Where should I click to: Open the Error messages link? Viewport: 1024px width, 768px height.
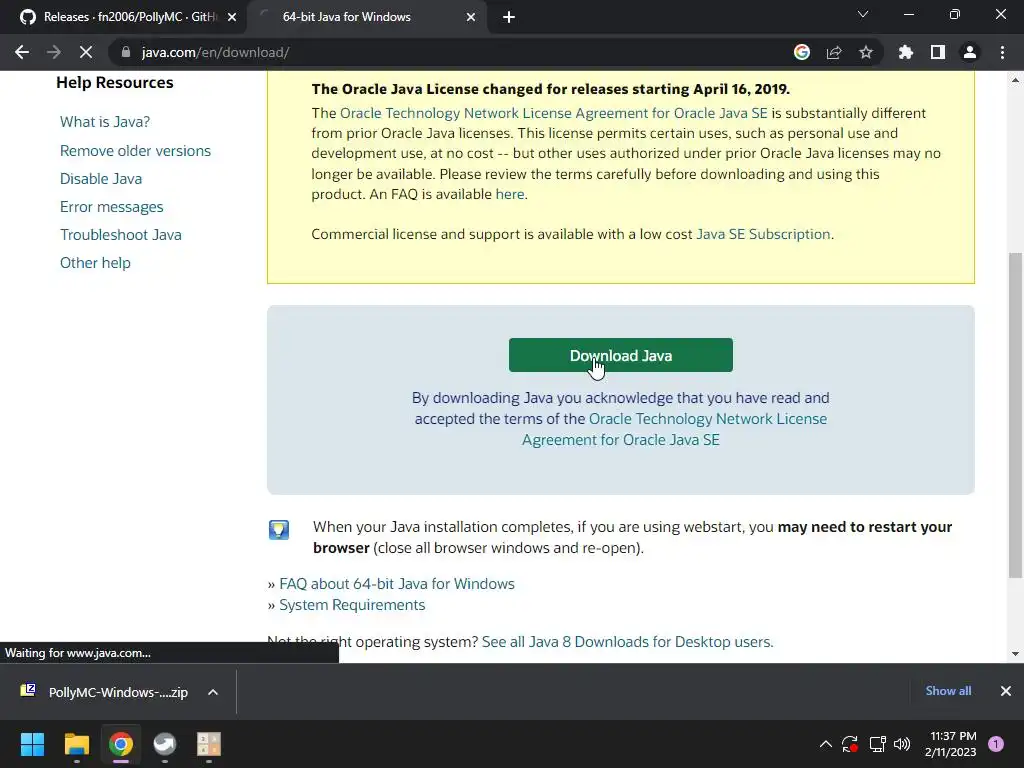click(x=112, y=206)
